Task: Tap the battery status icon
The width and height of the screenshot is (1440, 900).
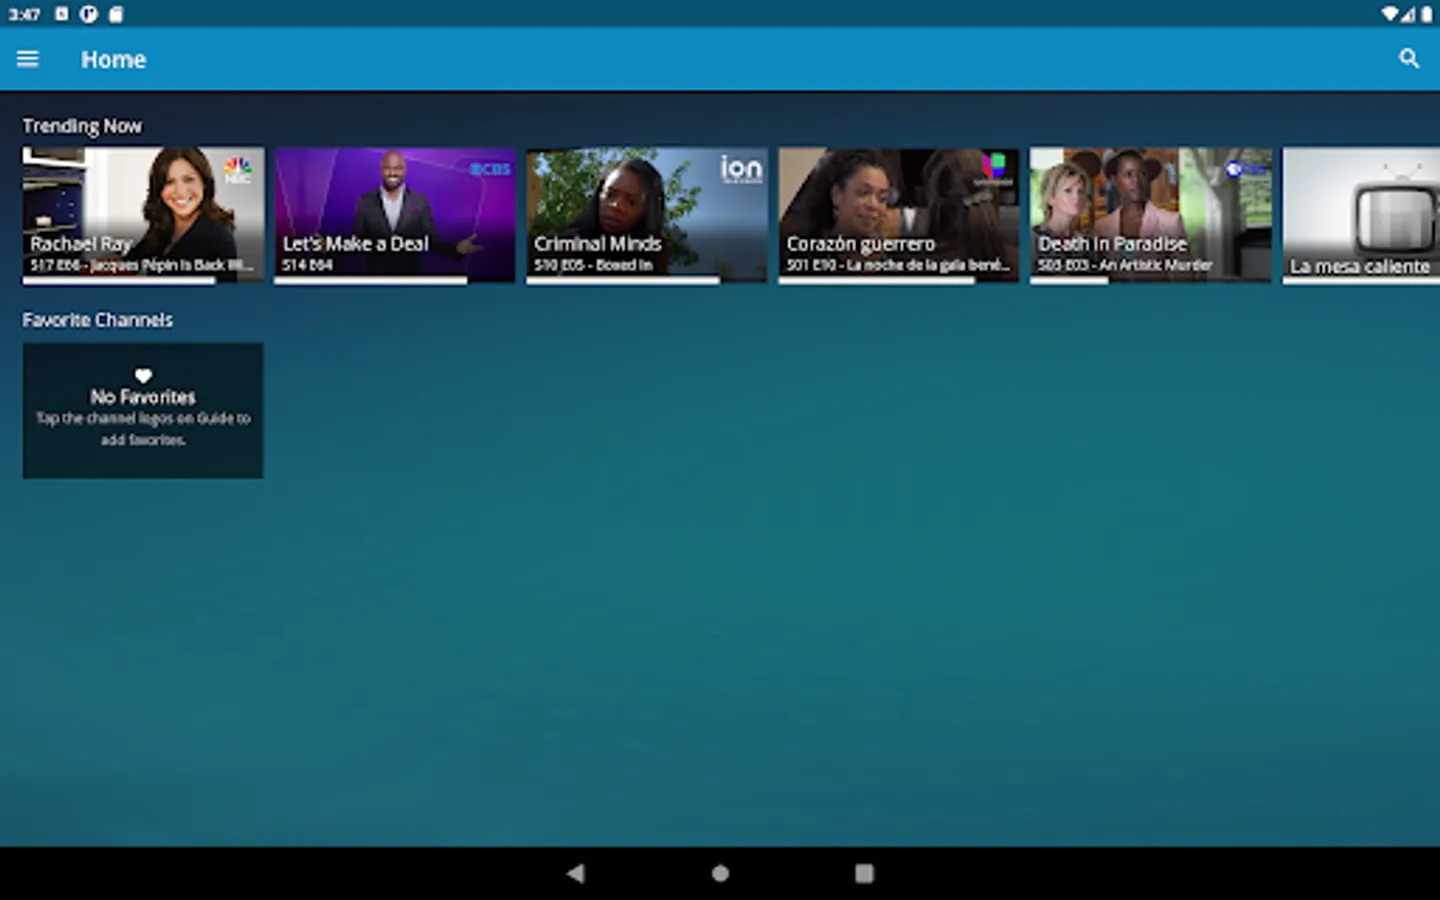Action: pyautogui.click(x=1427, y=14)
